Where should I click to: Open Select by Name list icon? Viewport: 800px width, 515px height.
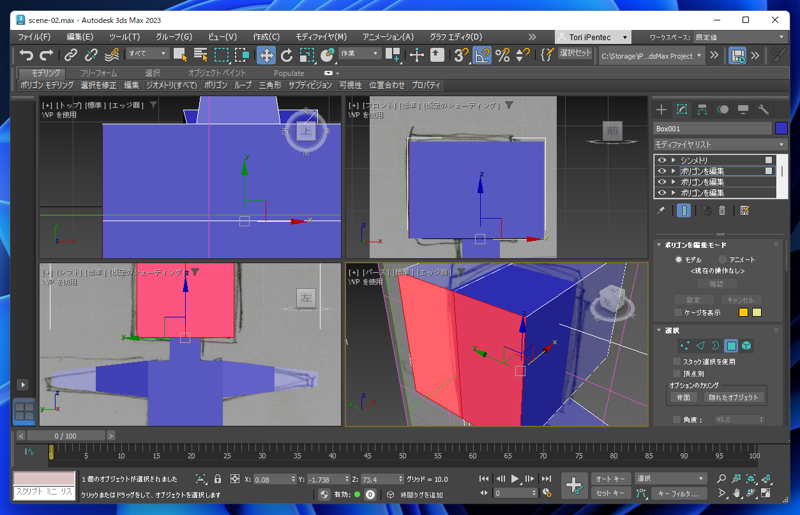[201, 55]
